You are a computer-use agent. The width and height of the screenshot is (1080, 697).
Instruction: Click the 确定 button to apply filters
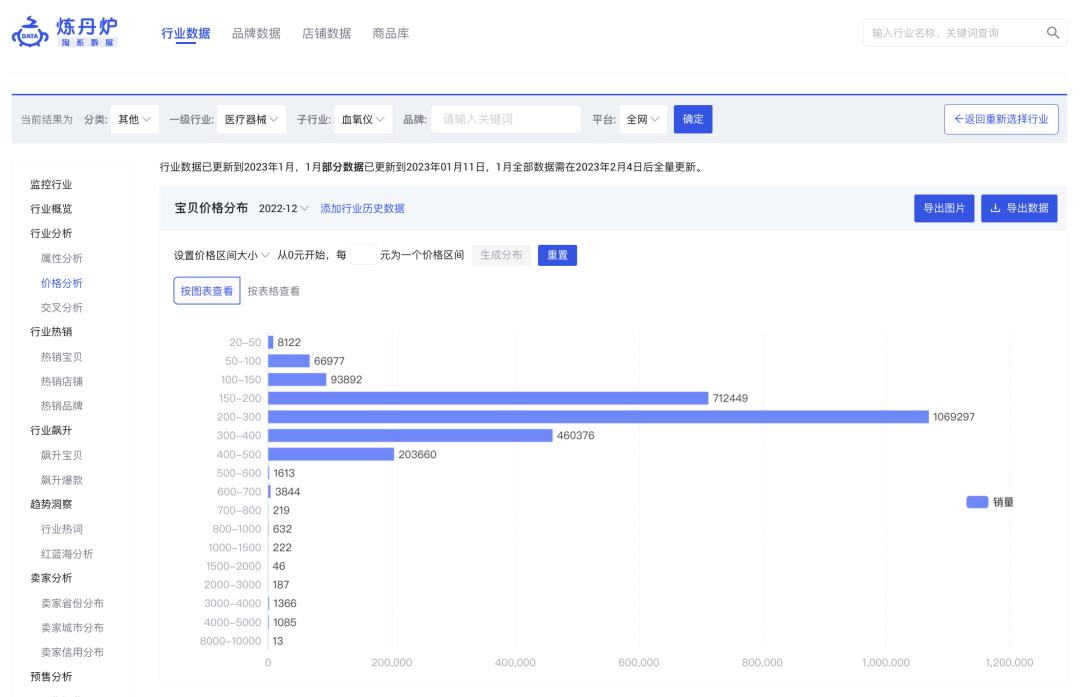(693, 118)
